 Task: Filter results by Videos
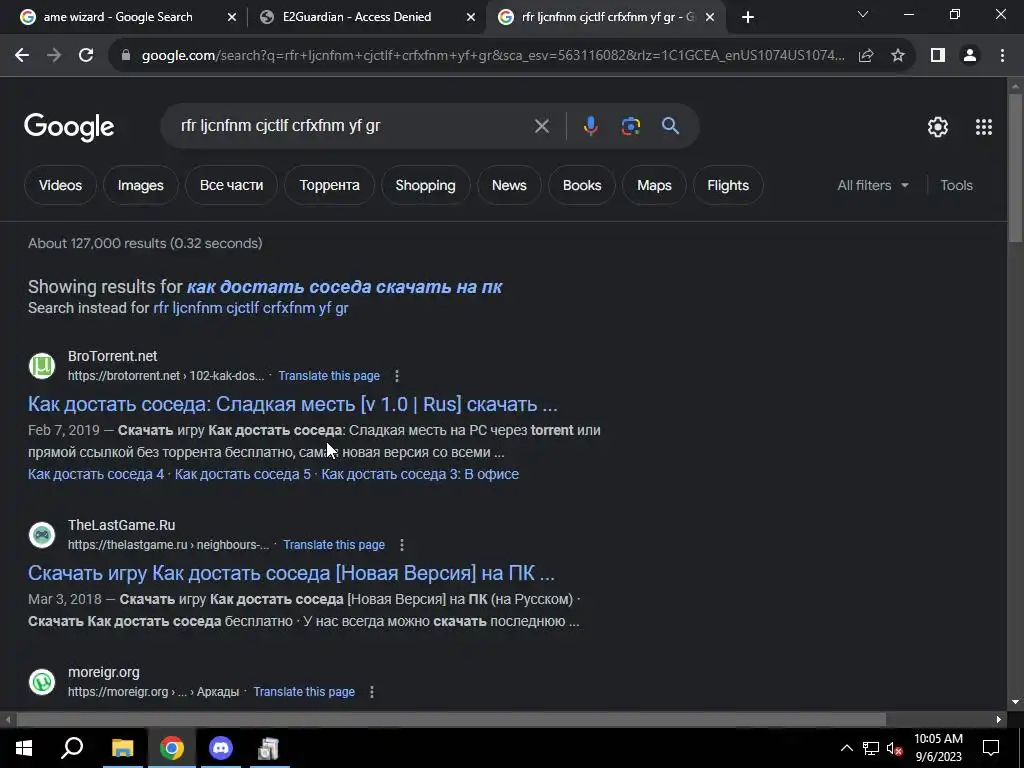pyautogui.click(x=60, y=185)
